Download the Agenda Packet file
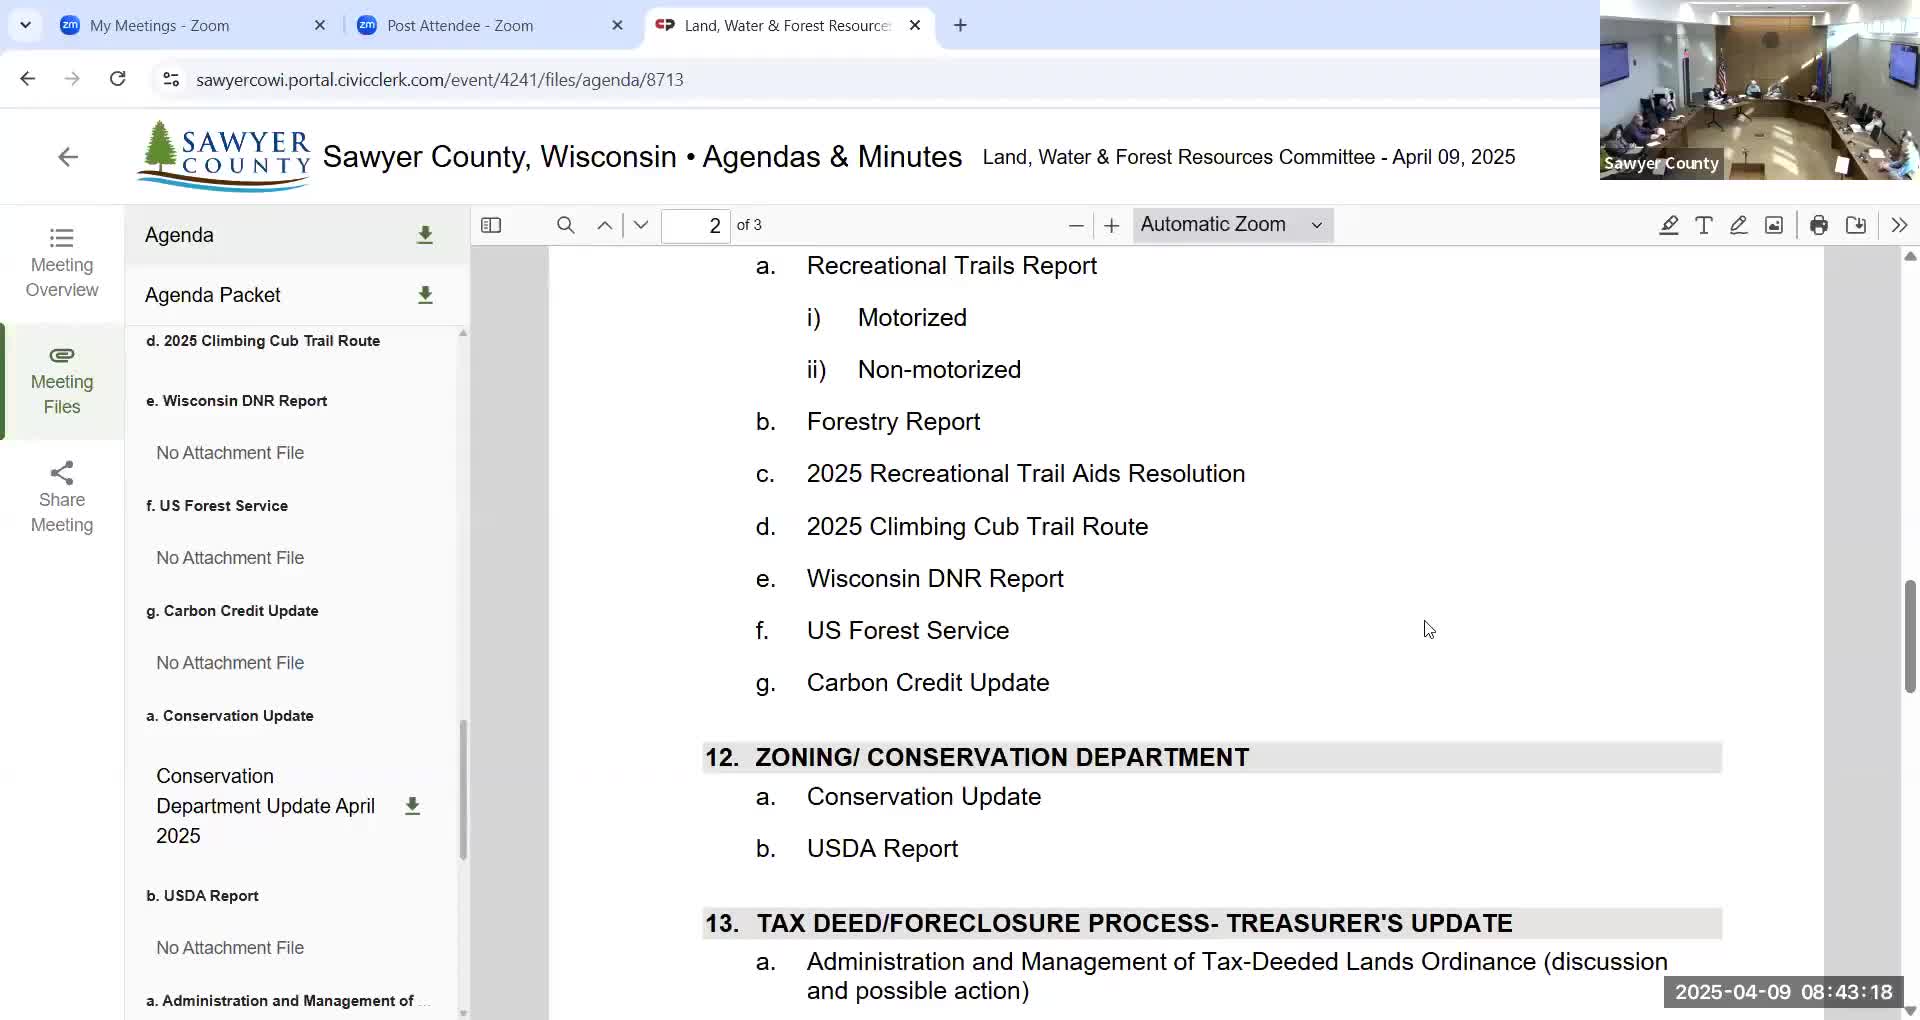 pyautogui.click(x=425, y=295)
